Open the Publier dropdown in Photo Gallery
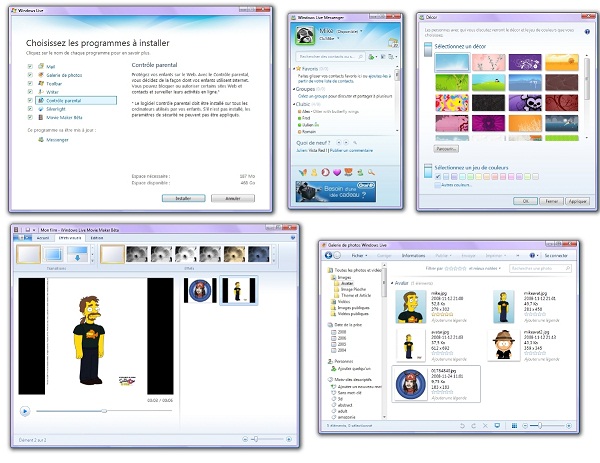This screenshot has width=600, height=463. pyautogui.click(x=443, y=255)
